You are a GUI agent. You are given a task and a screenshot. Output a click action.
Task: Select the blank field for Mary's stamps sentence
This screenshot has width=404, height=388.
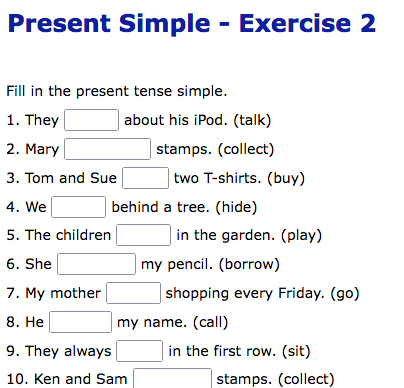pos(107,149)
